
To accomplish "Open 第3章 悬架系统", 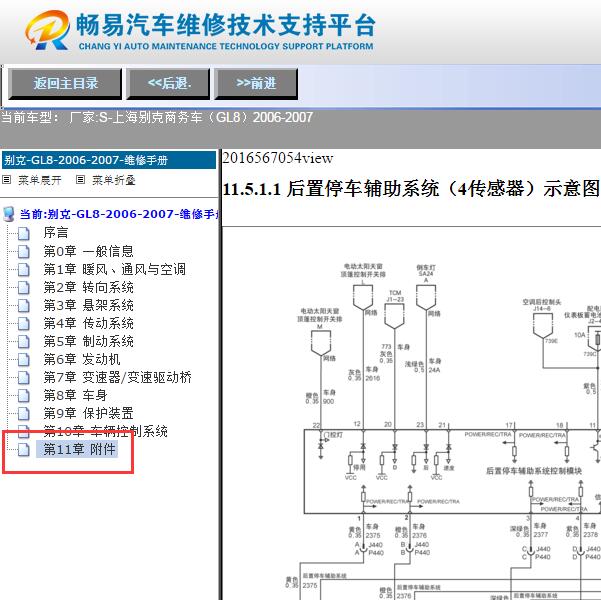I will click(89, 305).
